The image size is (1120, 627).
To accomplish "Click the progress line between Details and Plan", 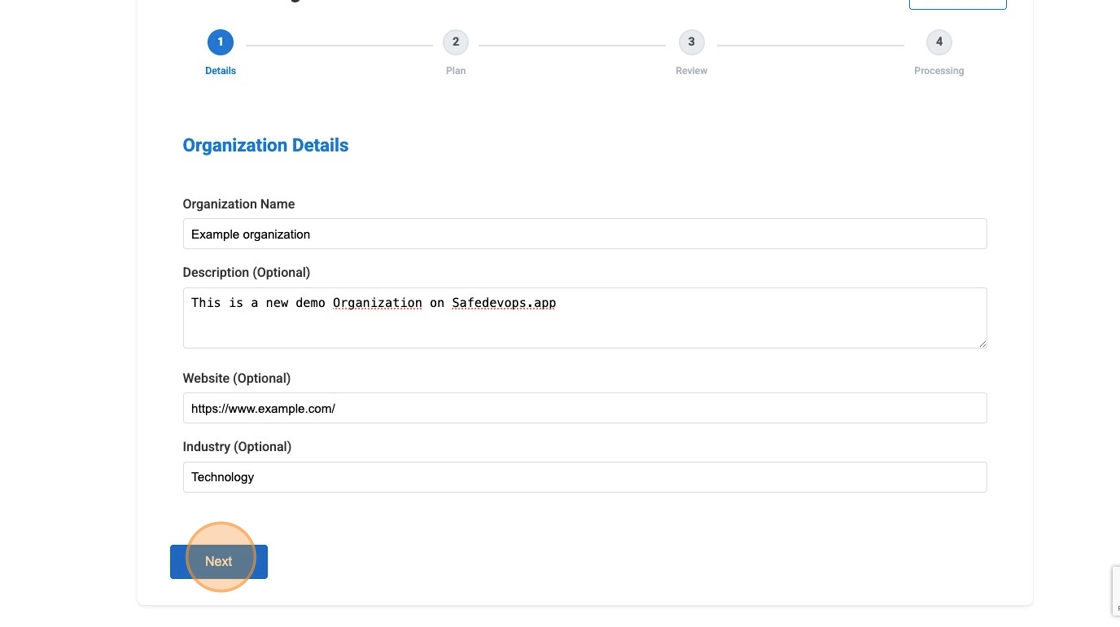I will point(340,43).
